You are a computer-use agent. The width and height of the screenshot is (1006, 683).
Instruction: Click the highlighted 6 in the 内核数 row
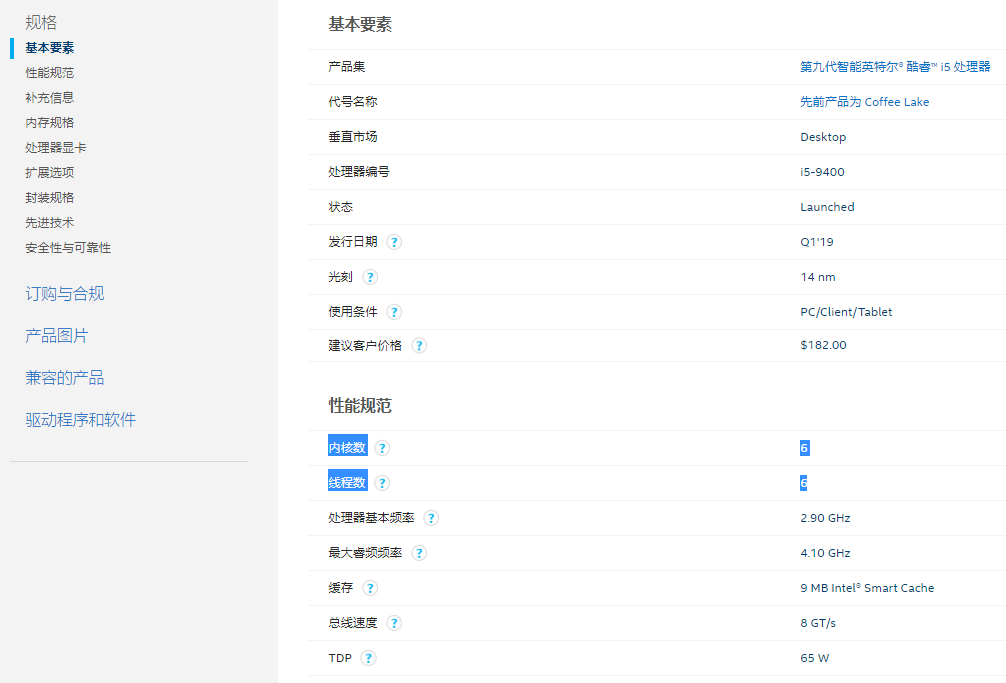(x=805, y=448)
